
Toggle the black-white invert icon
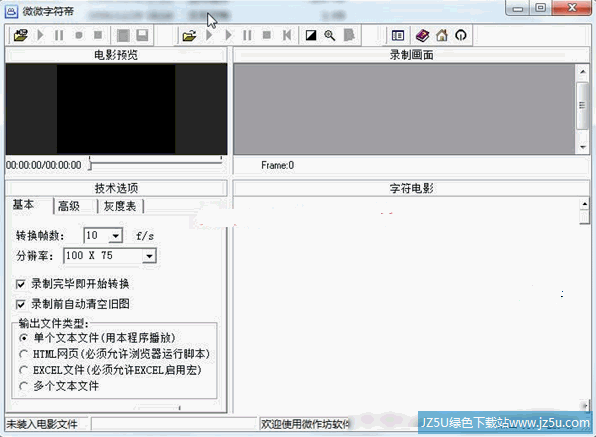point(311,35)
